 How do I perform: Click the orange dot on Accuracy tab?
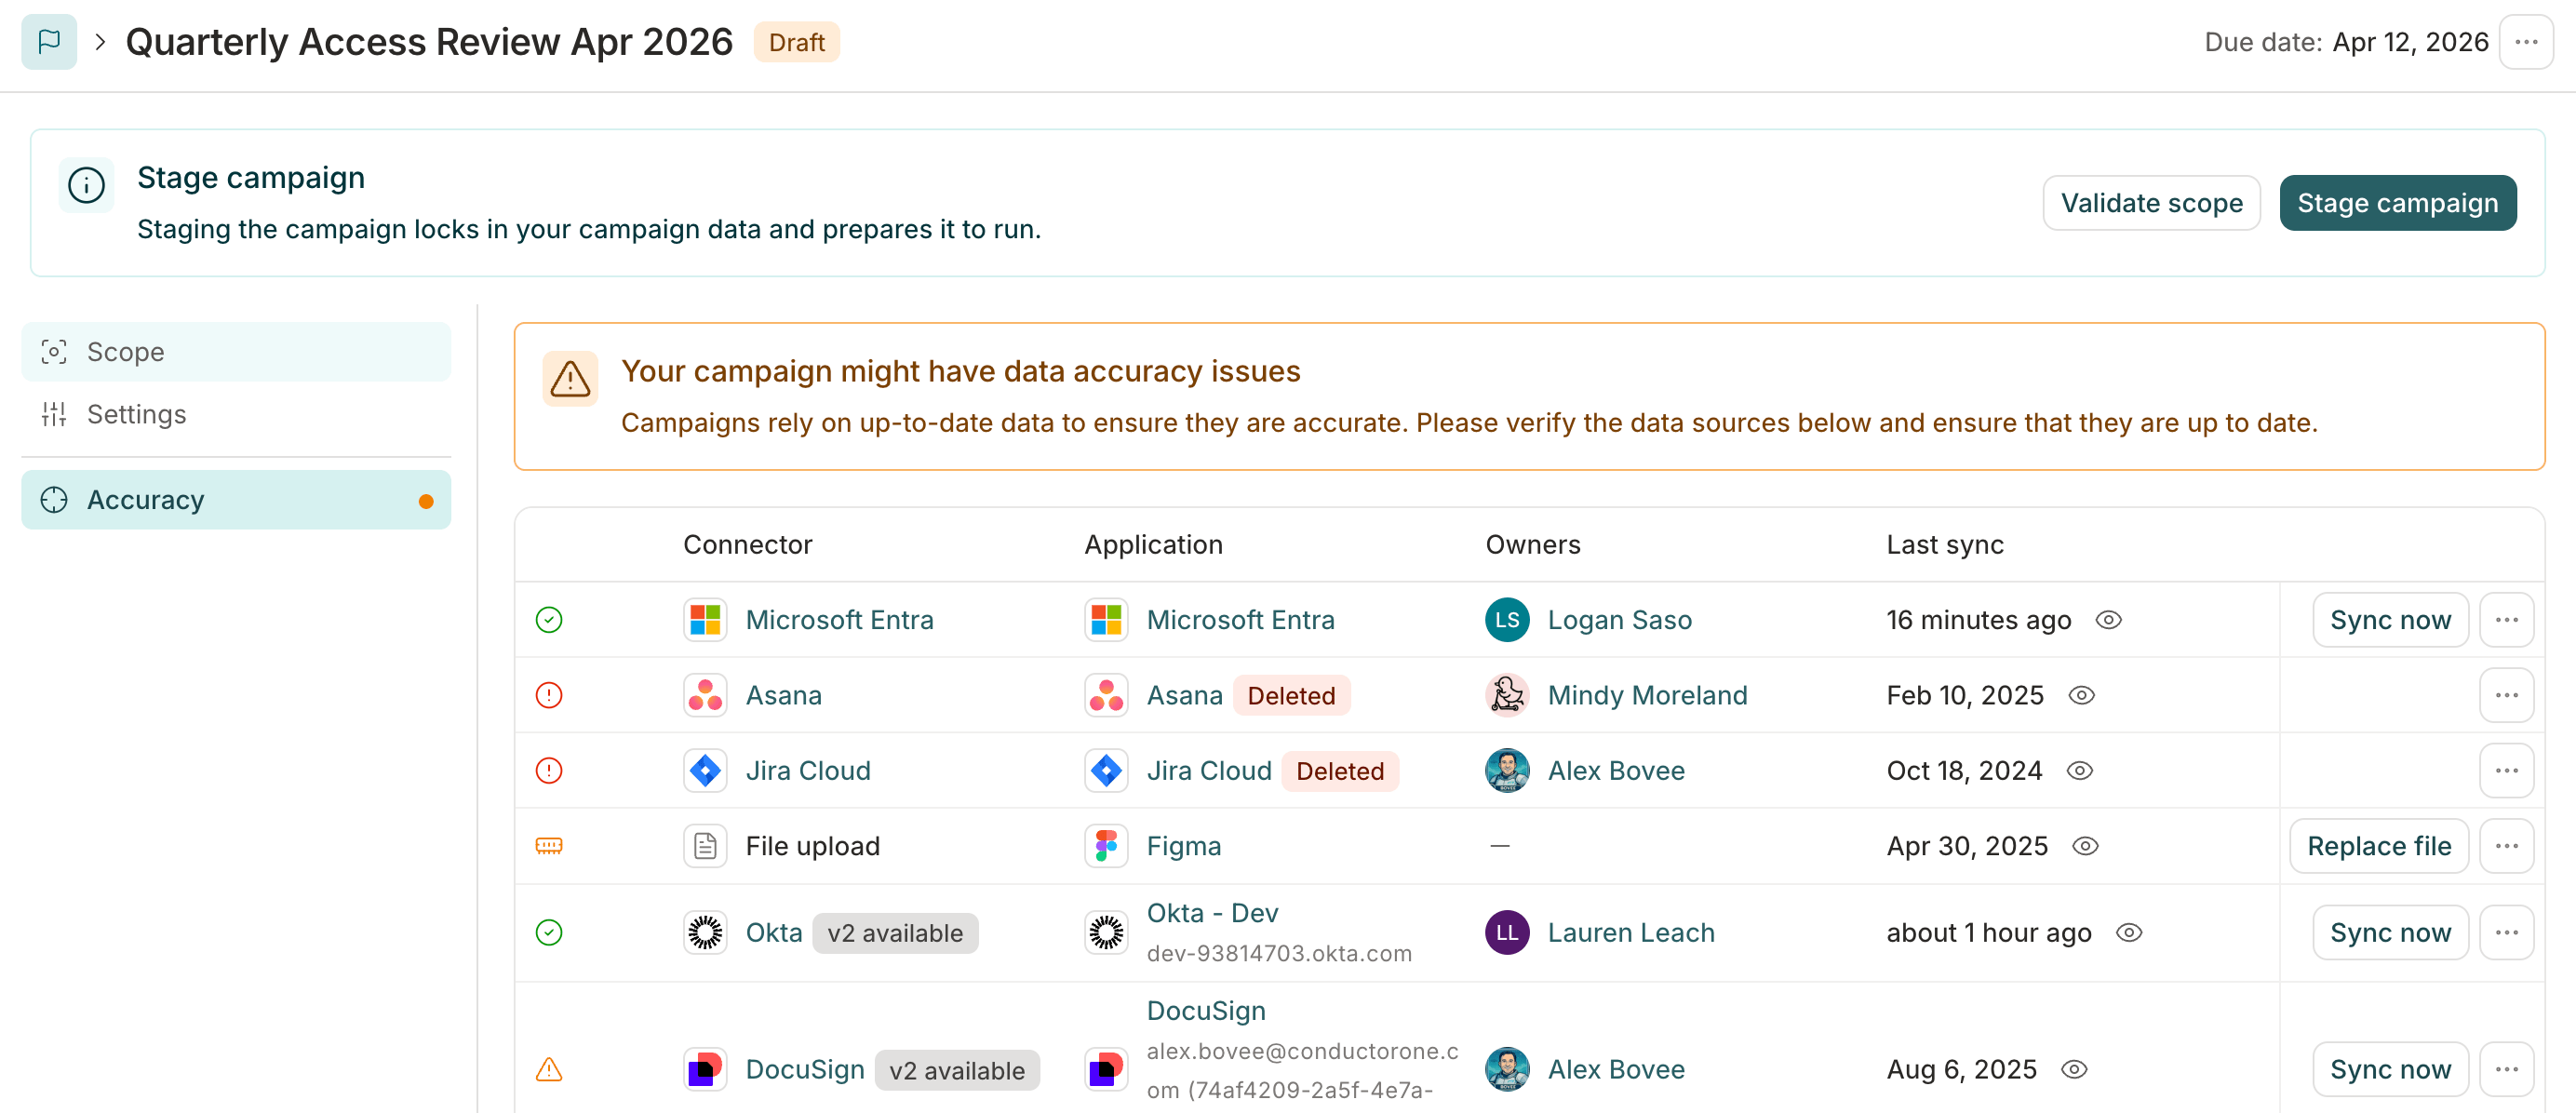pos(426,501)
